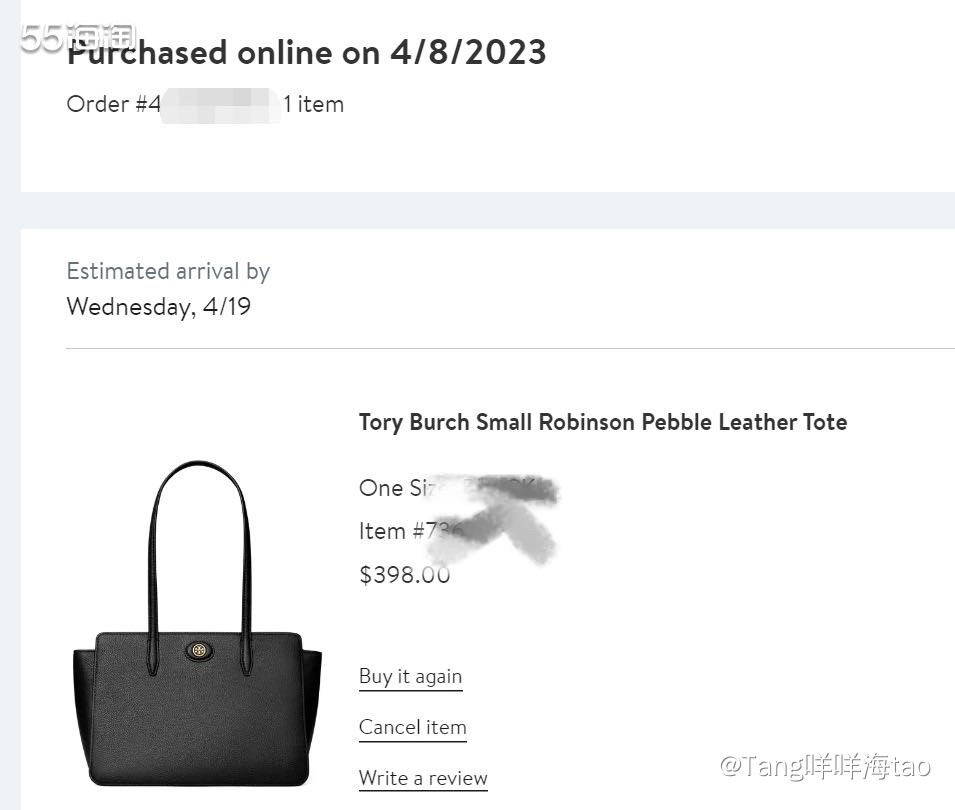
Task: Select the Cancel item link
Action: coord(412,728)
